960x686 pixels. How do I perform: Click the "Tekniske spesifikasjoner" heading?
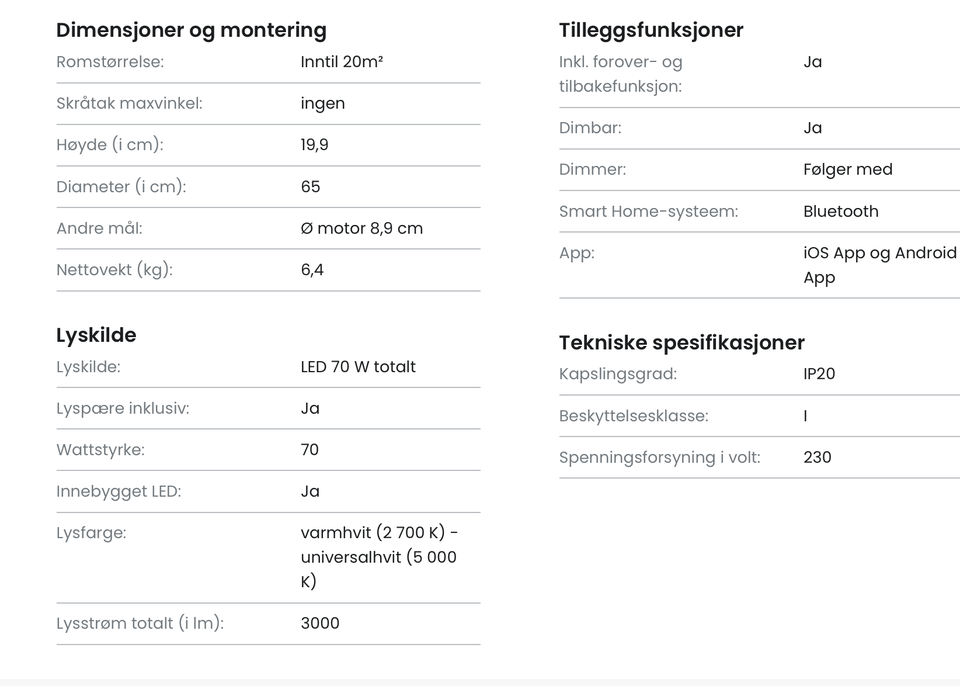682,343
